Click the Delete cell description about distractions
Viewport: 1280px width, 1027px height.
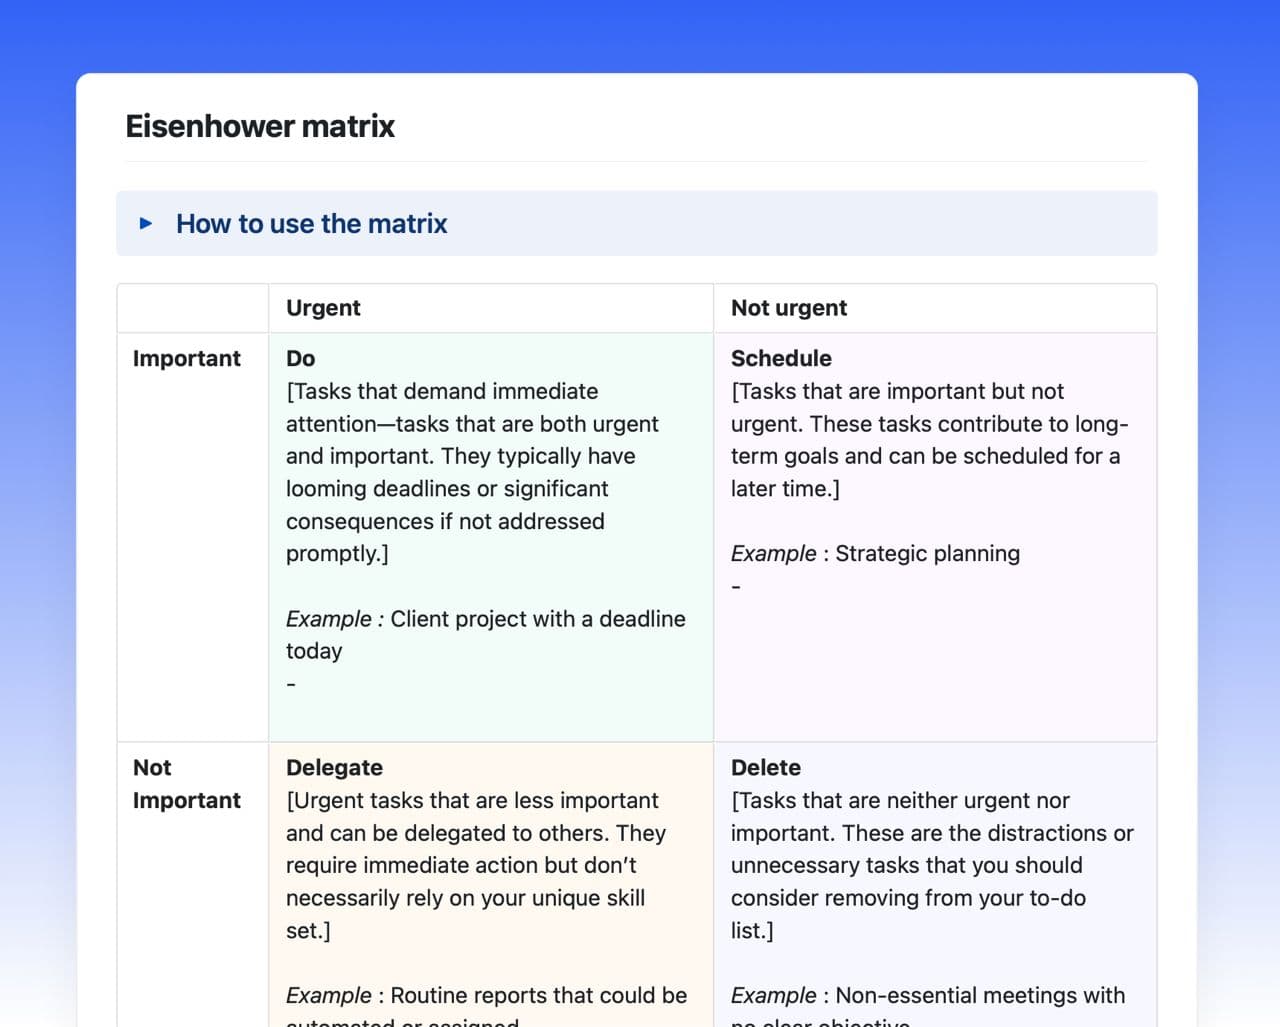point(931,833)
